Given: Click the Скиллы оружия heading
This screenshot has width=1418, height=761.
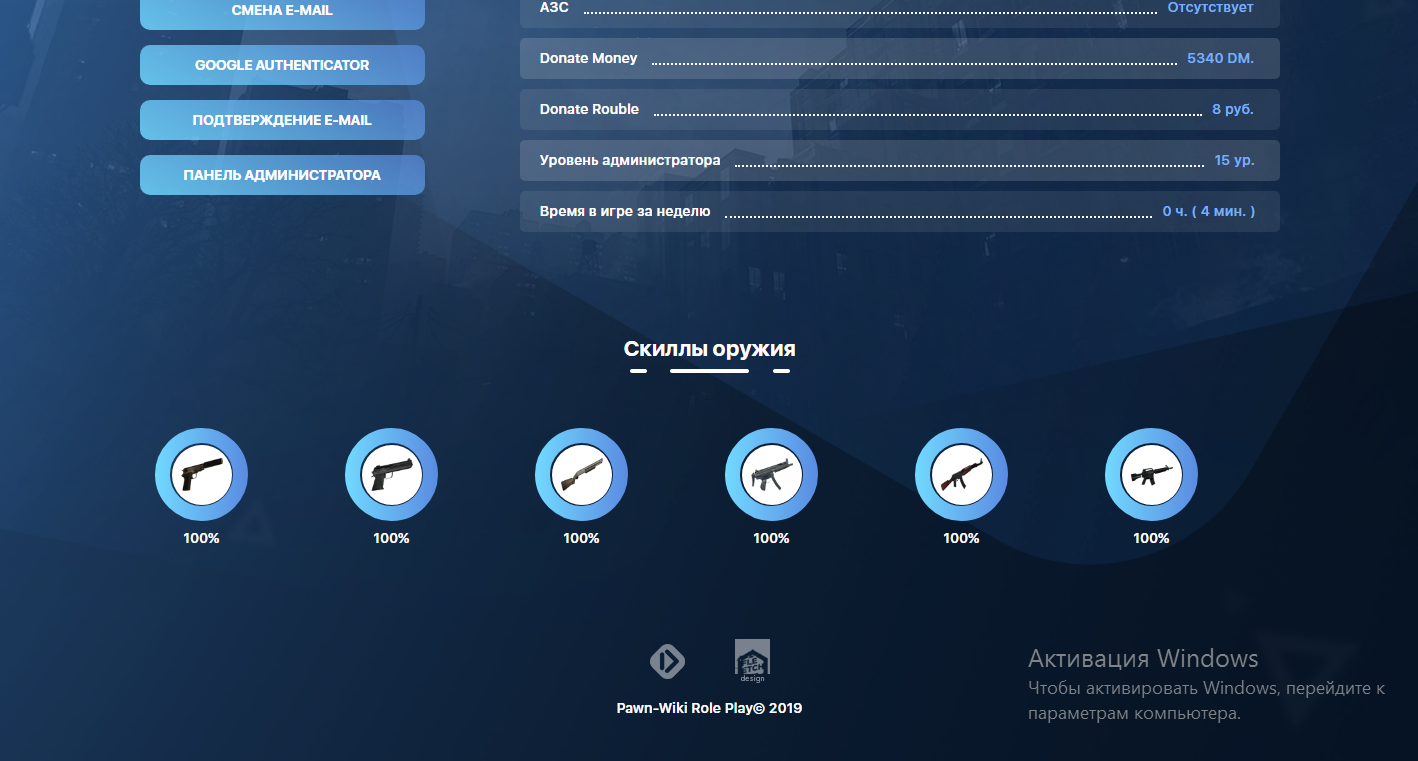Looking at the screenshot, I should (709, 349).
